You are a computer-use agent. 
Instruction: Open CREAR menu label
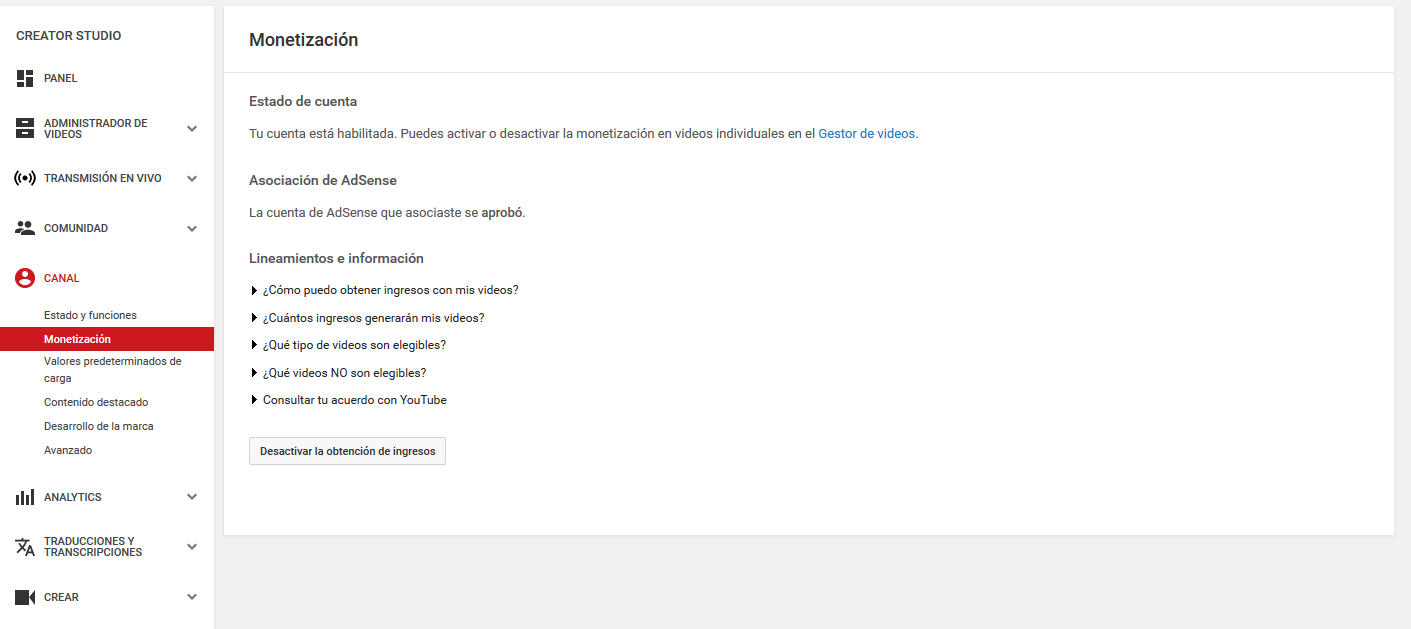click(x=61, y=597)
